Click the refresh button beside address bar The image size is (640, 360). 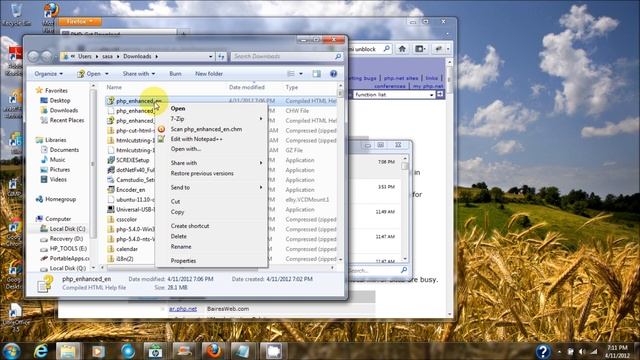pyautogui.click(x=221, y=56)
